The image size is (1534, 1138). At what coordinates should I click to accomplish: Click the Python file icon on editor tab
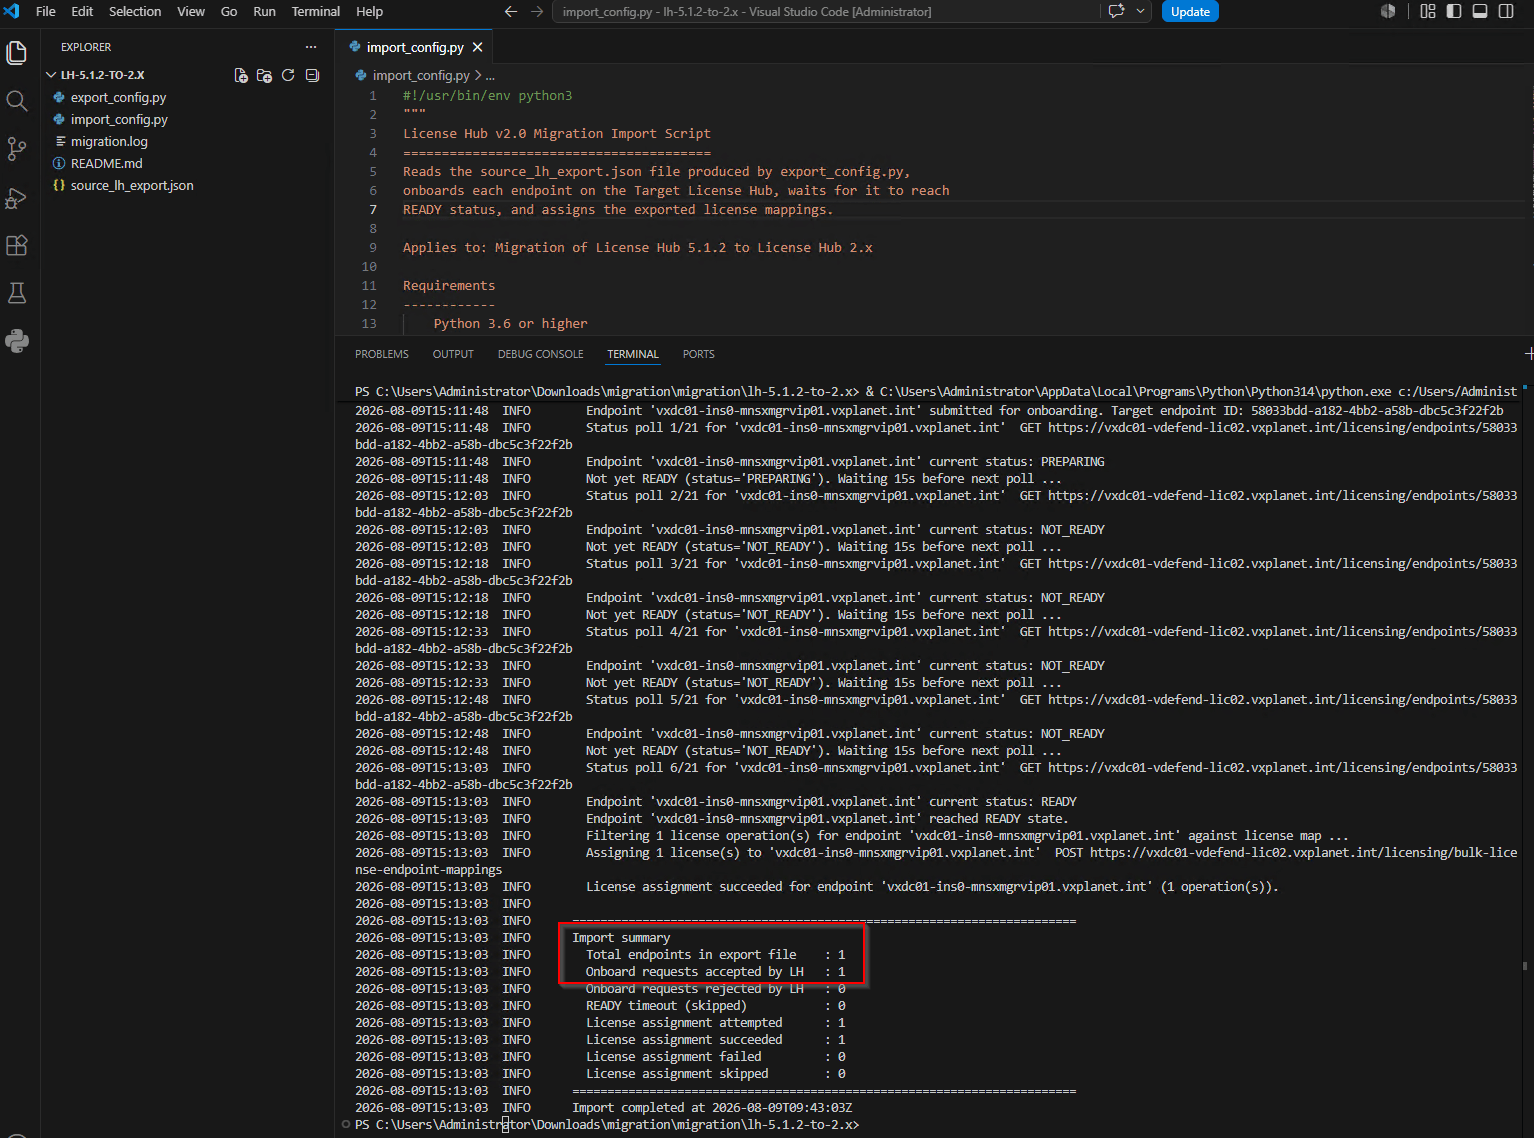click(355, 47)
